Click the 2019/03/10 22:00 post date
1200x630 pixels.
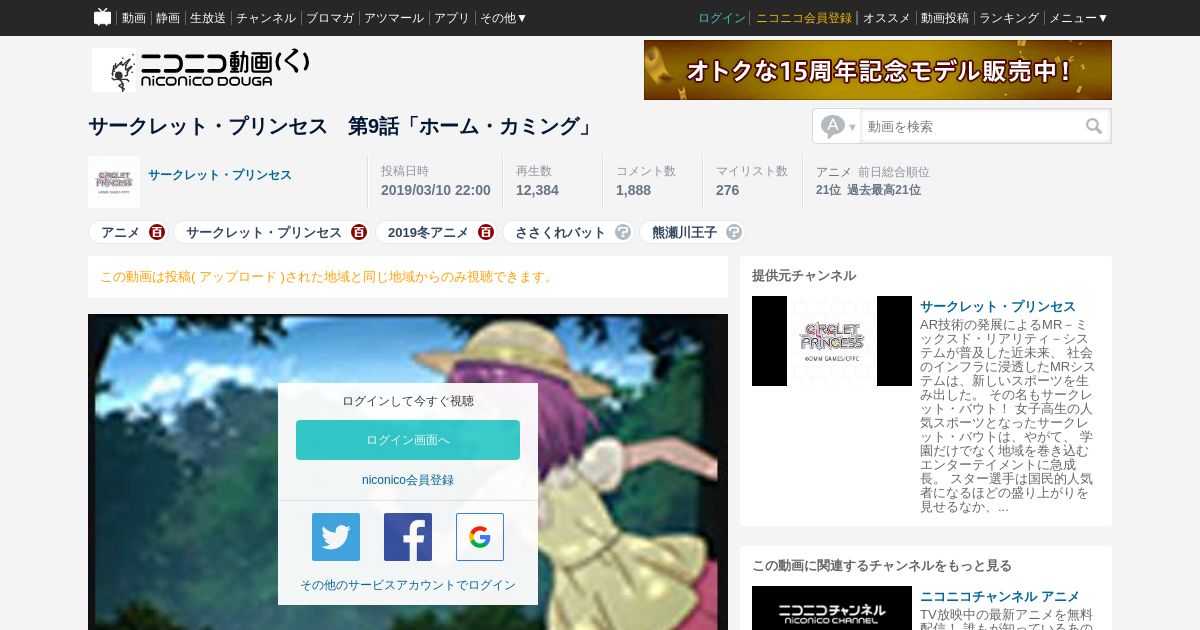(x=436, y=190)
